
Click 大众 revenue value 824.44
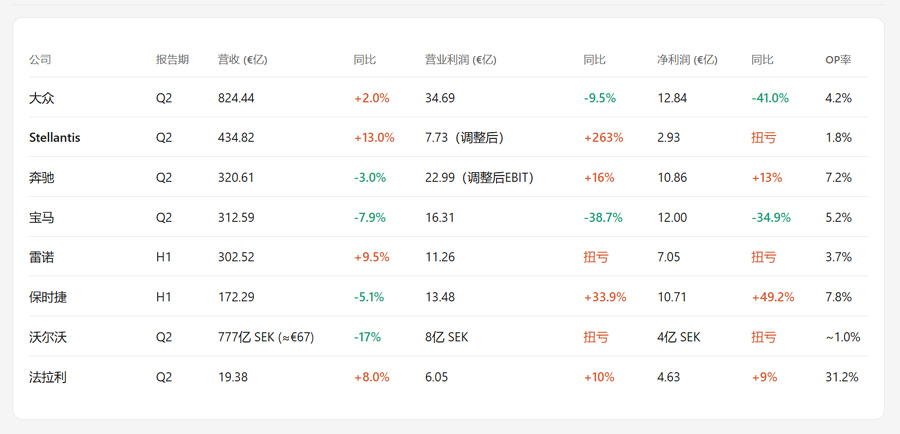click(236, 98)
